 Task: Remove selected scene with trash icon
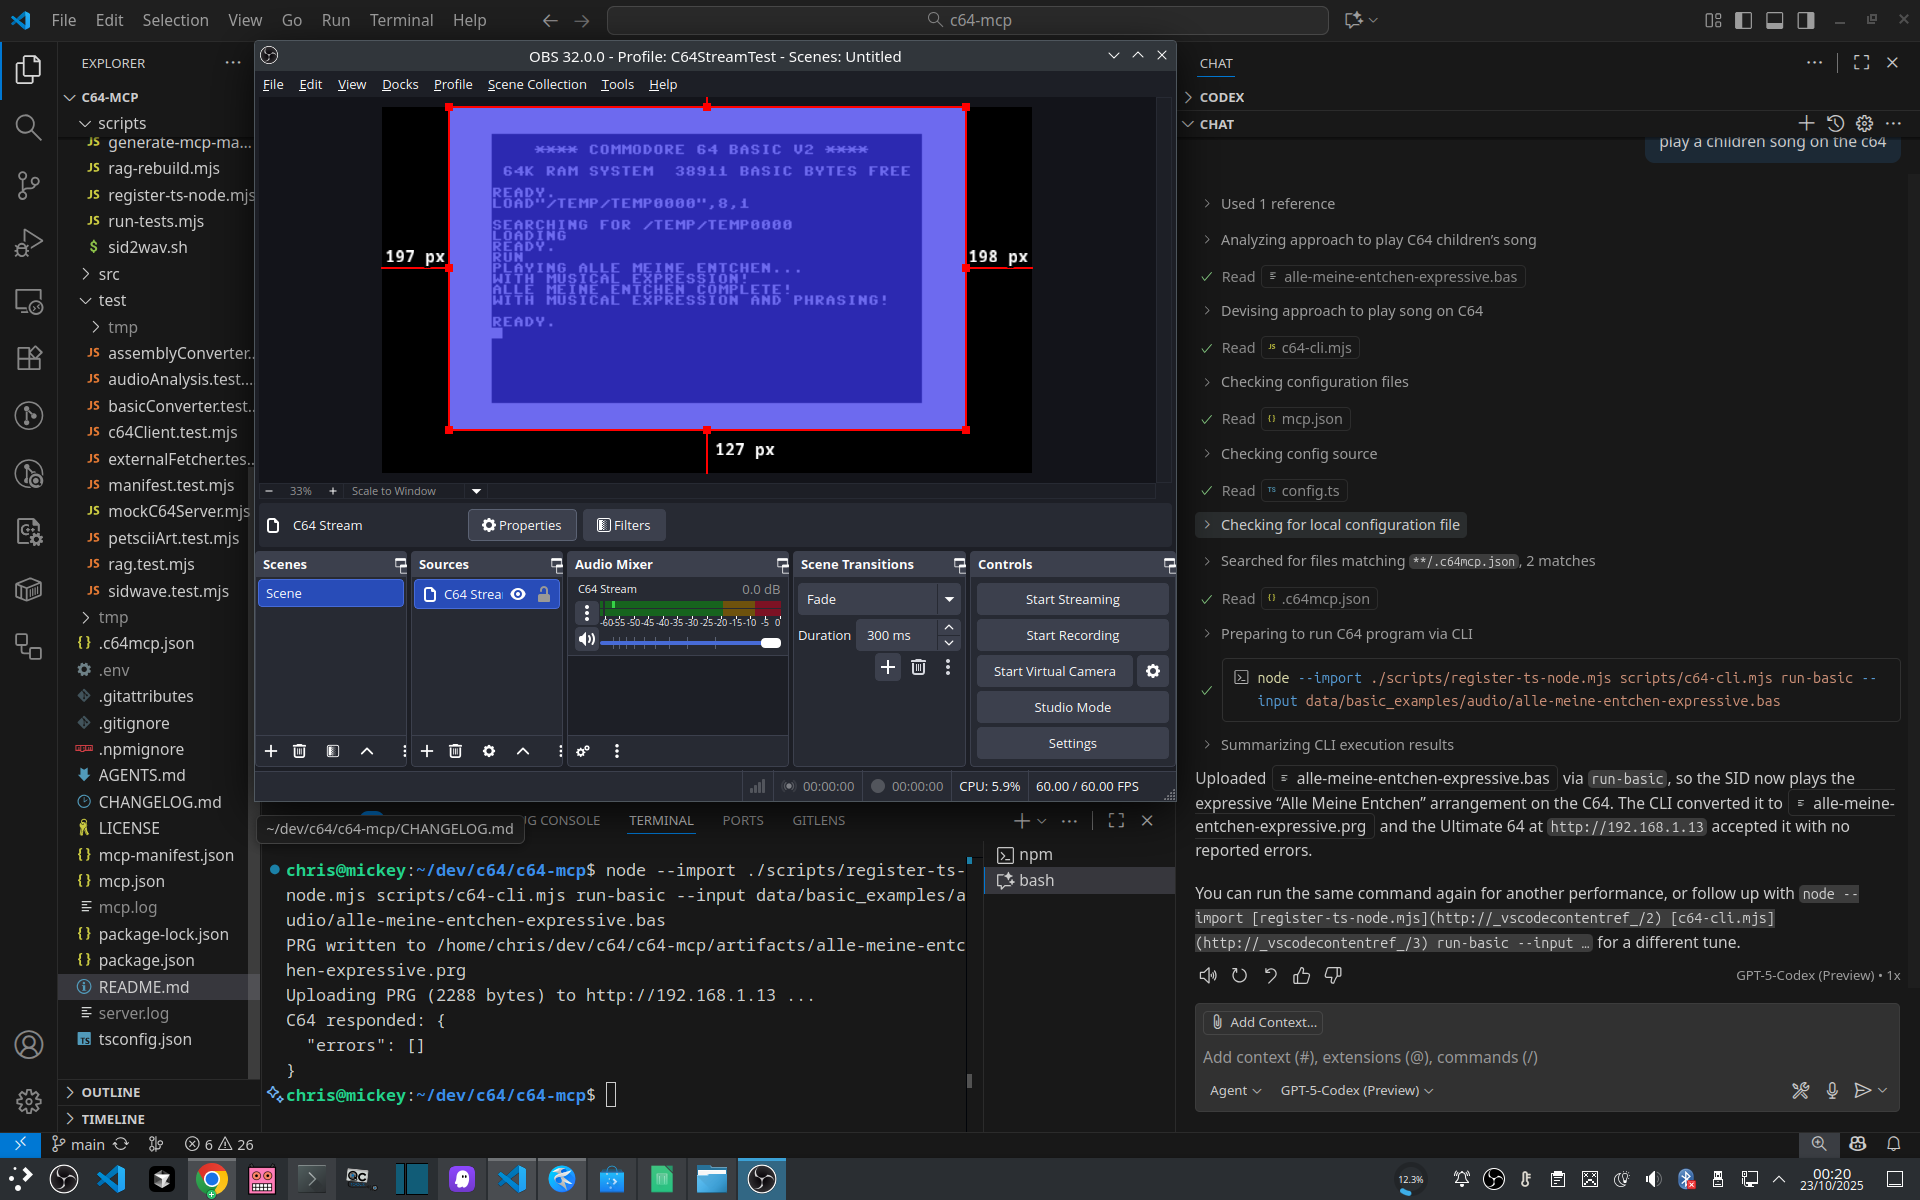(x=299, y=751)
